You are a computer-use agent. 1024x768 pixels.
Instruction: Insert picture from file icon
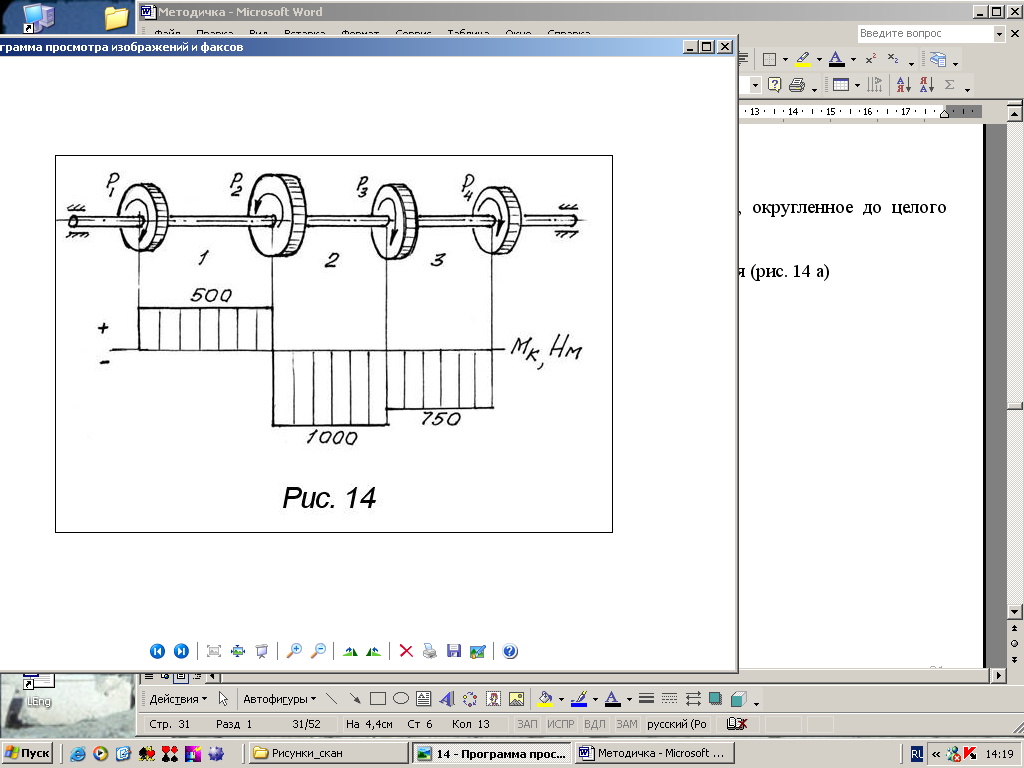pyautogui.click(x=516, y=699)
